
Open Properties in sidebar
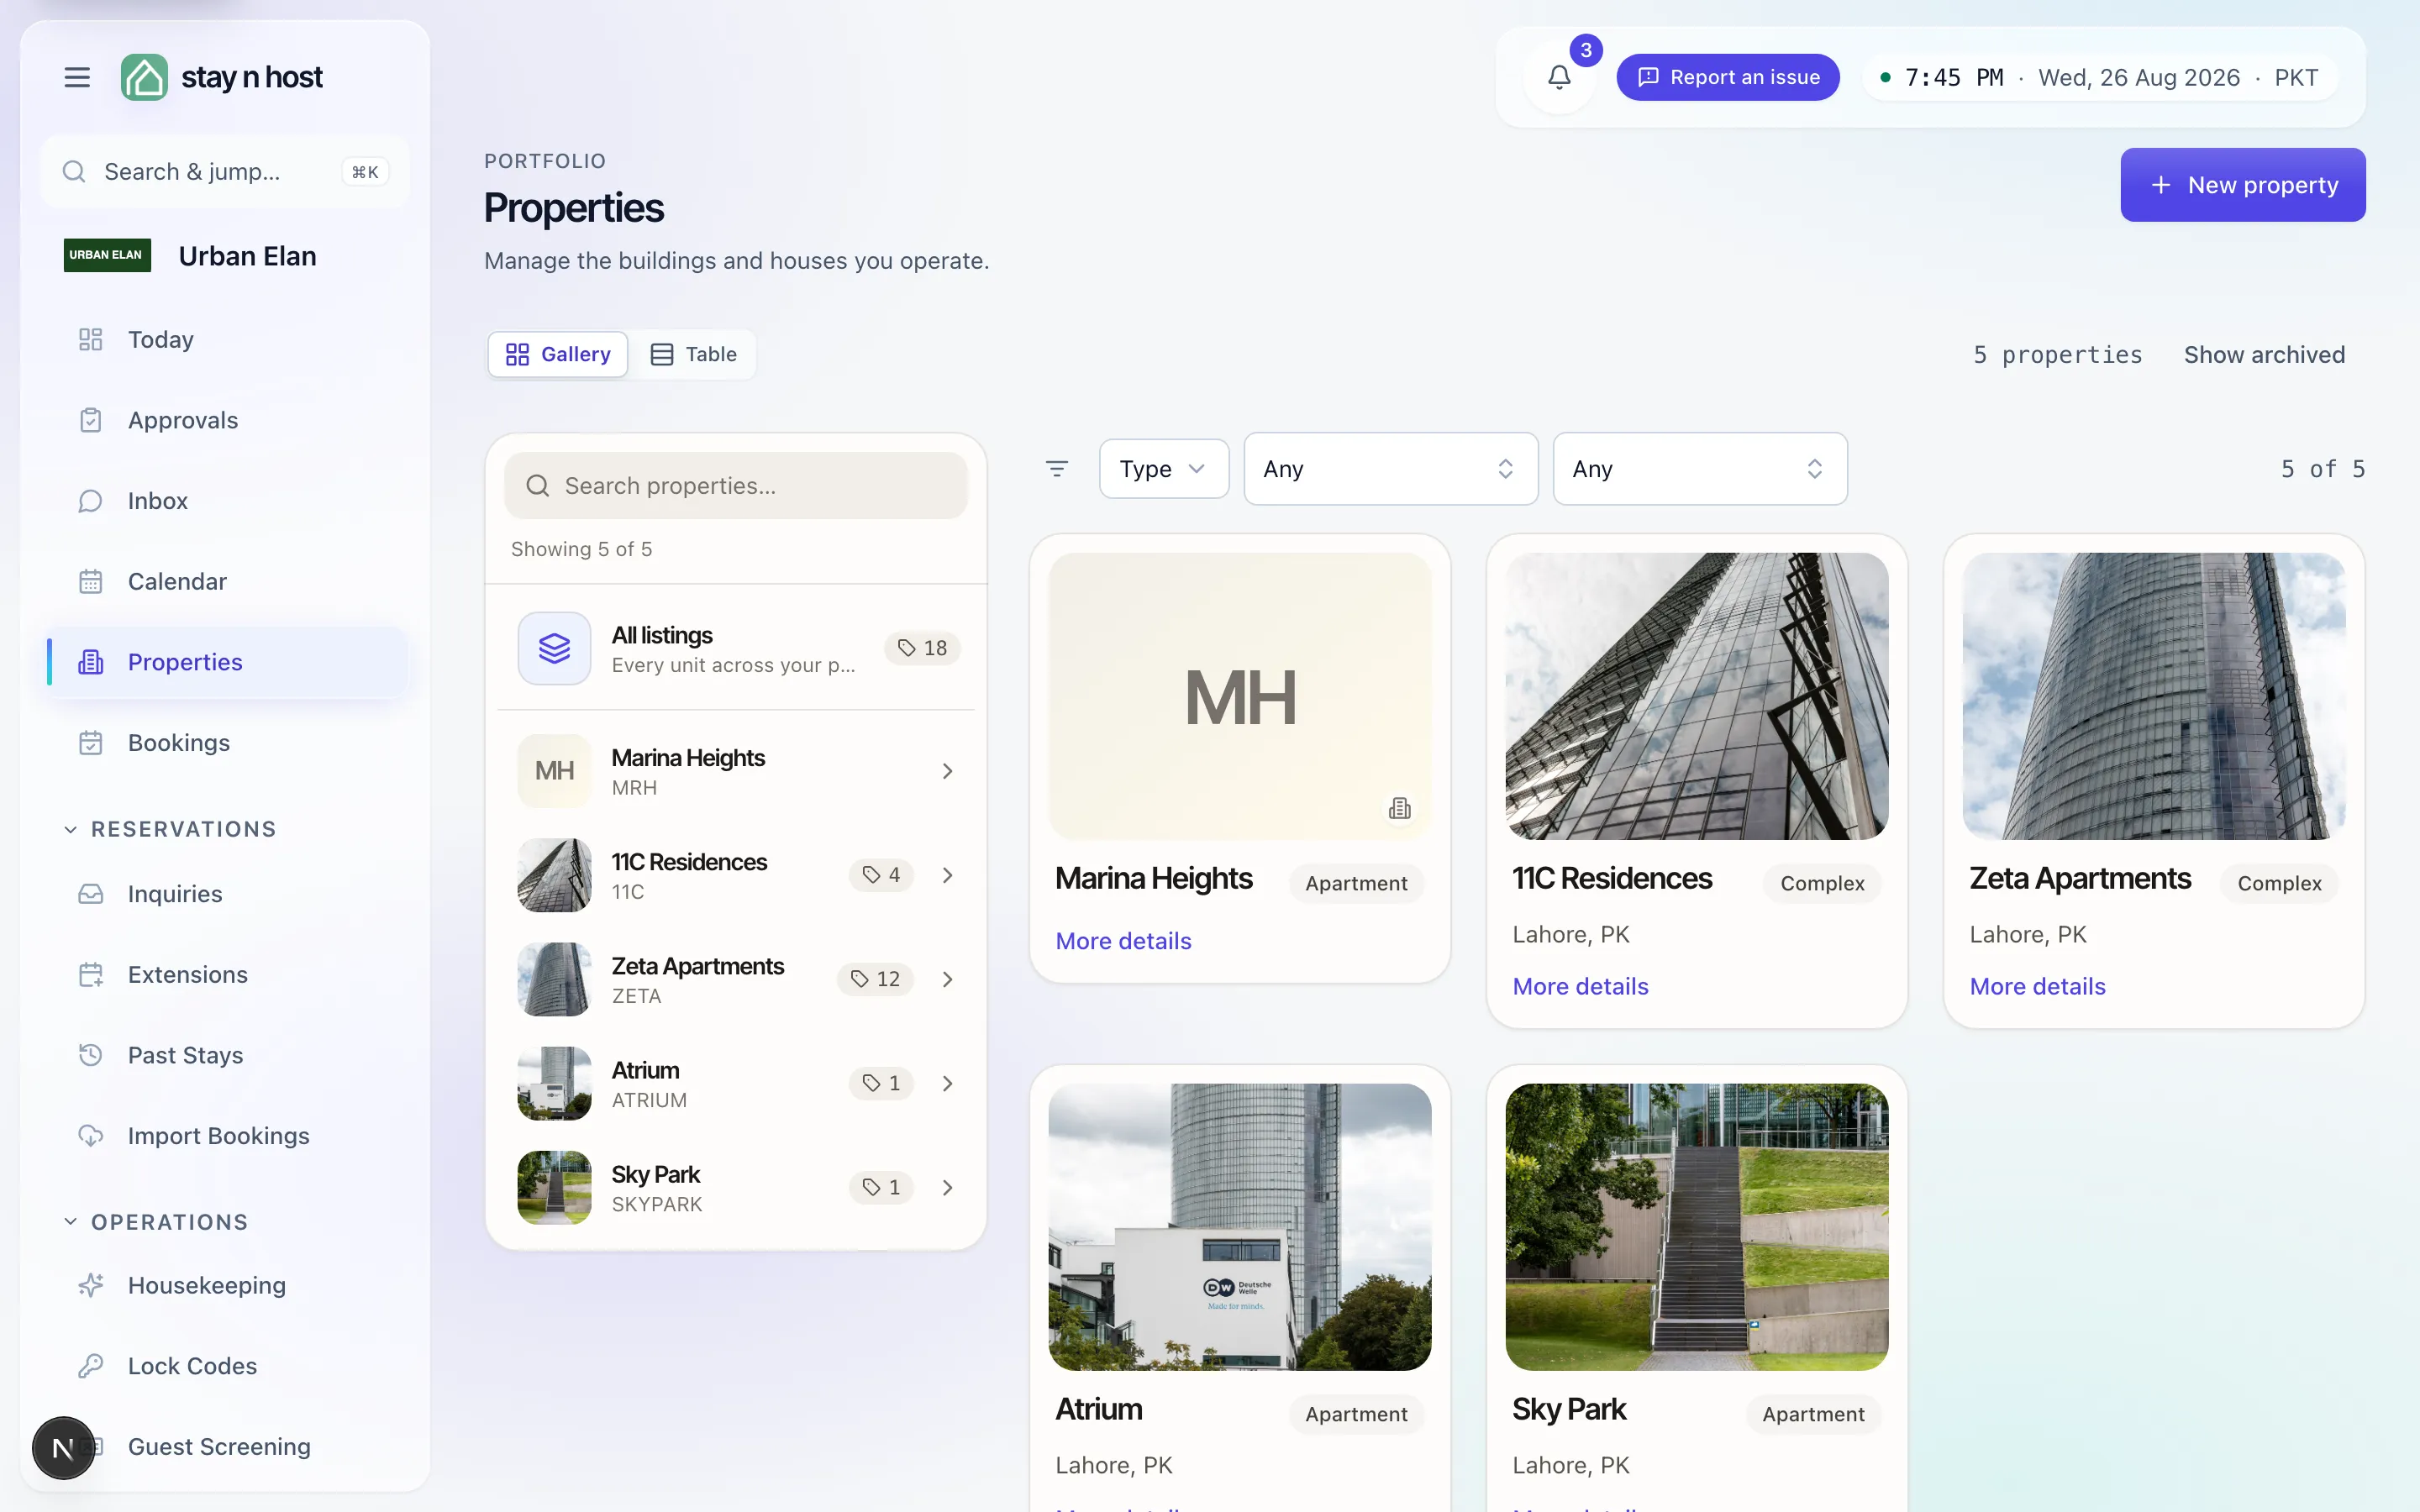(227, 662)
